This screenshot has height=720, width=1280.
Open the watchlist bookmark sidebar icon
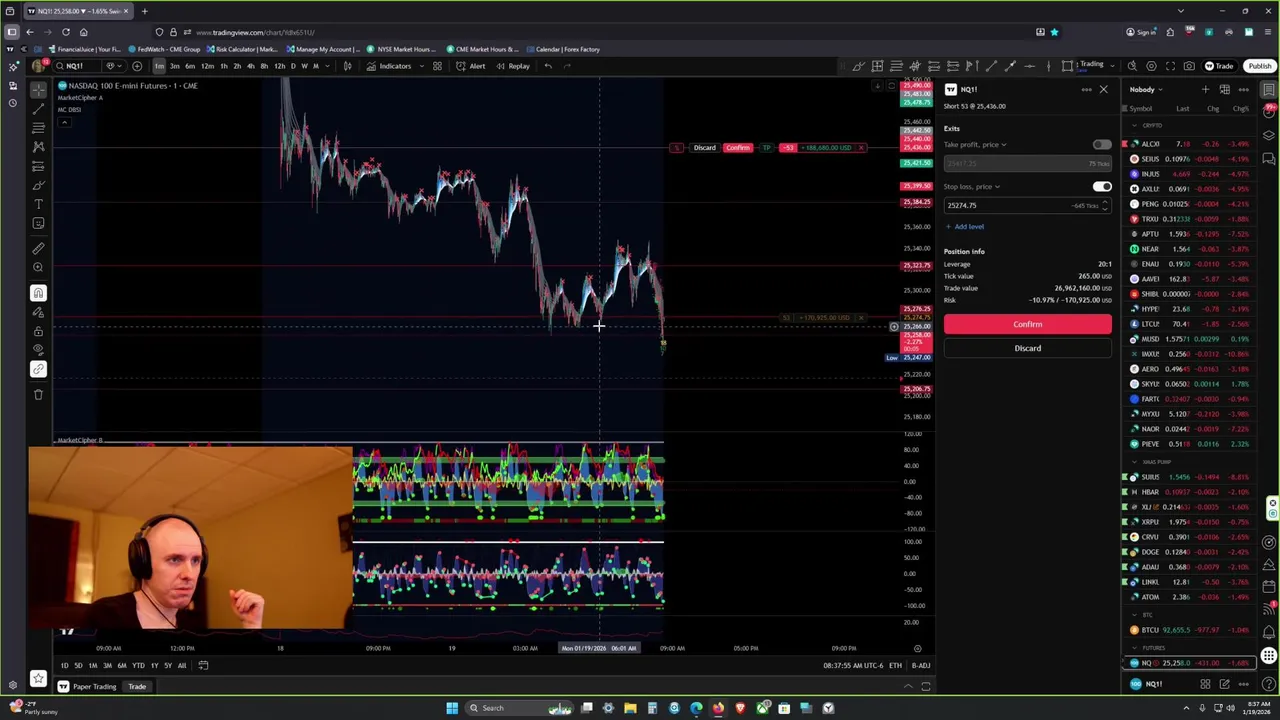tap(1268, 89)
